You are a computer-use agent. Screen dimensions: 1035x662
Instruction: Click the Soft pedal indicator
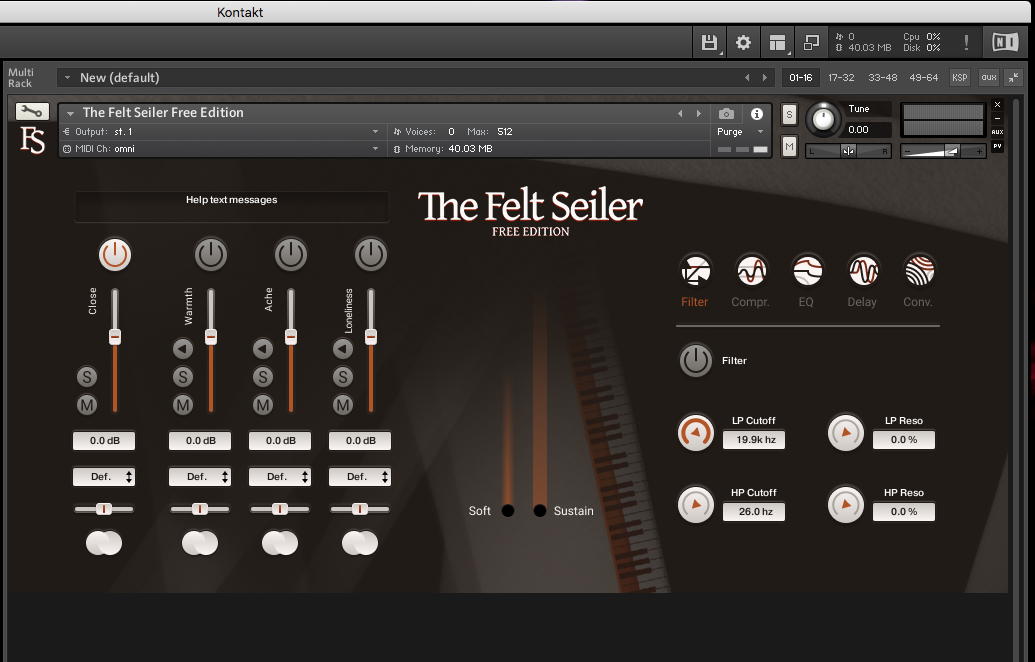click(x=508, y=510)
